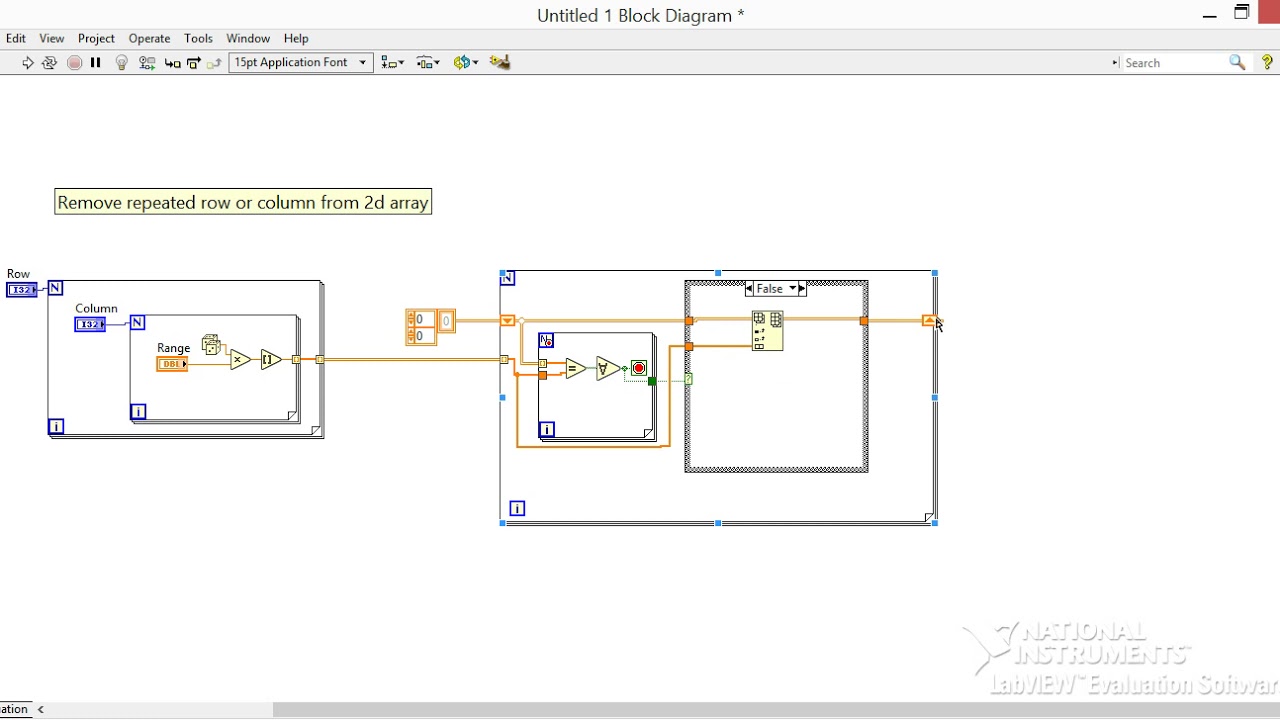This screenshot has height=720, width=1280.
Task: Open the Project menu
Action: click(96, 38)
